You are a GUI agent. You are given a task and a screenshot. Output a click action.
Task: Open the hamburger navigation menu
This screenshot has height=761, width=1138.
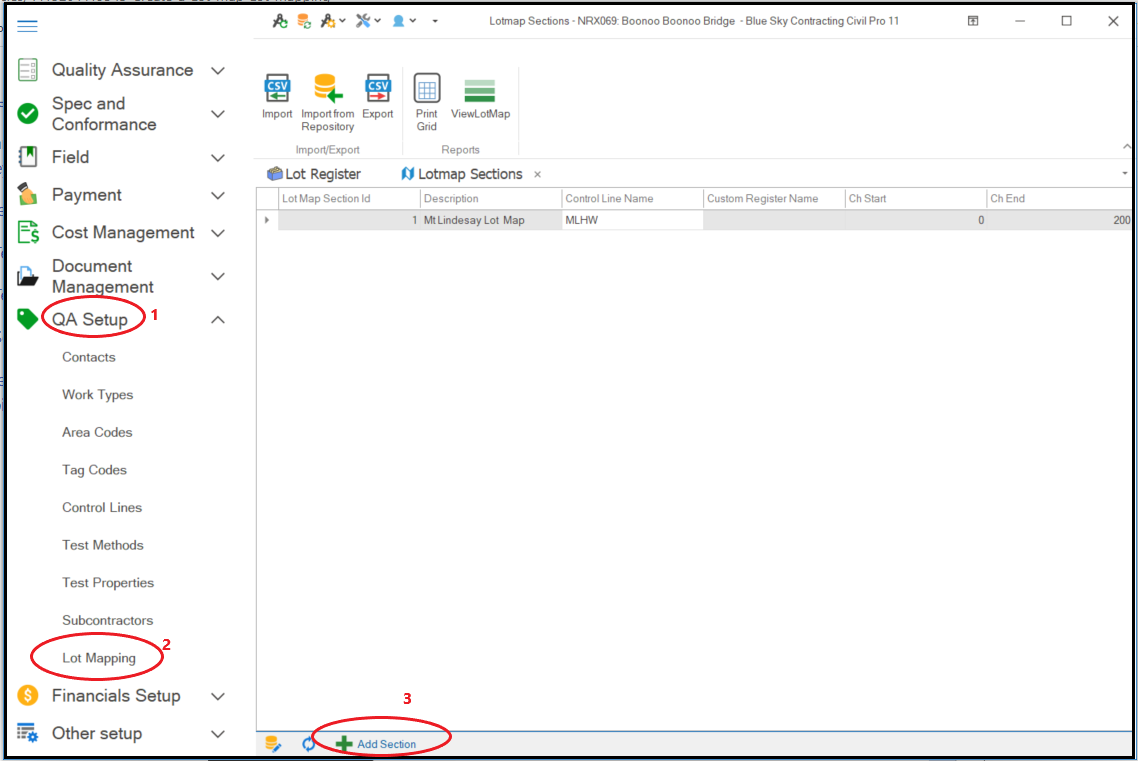click(27, 26)
